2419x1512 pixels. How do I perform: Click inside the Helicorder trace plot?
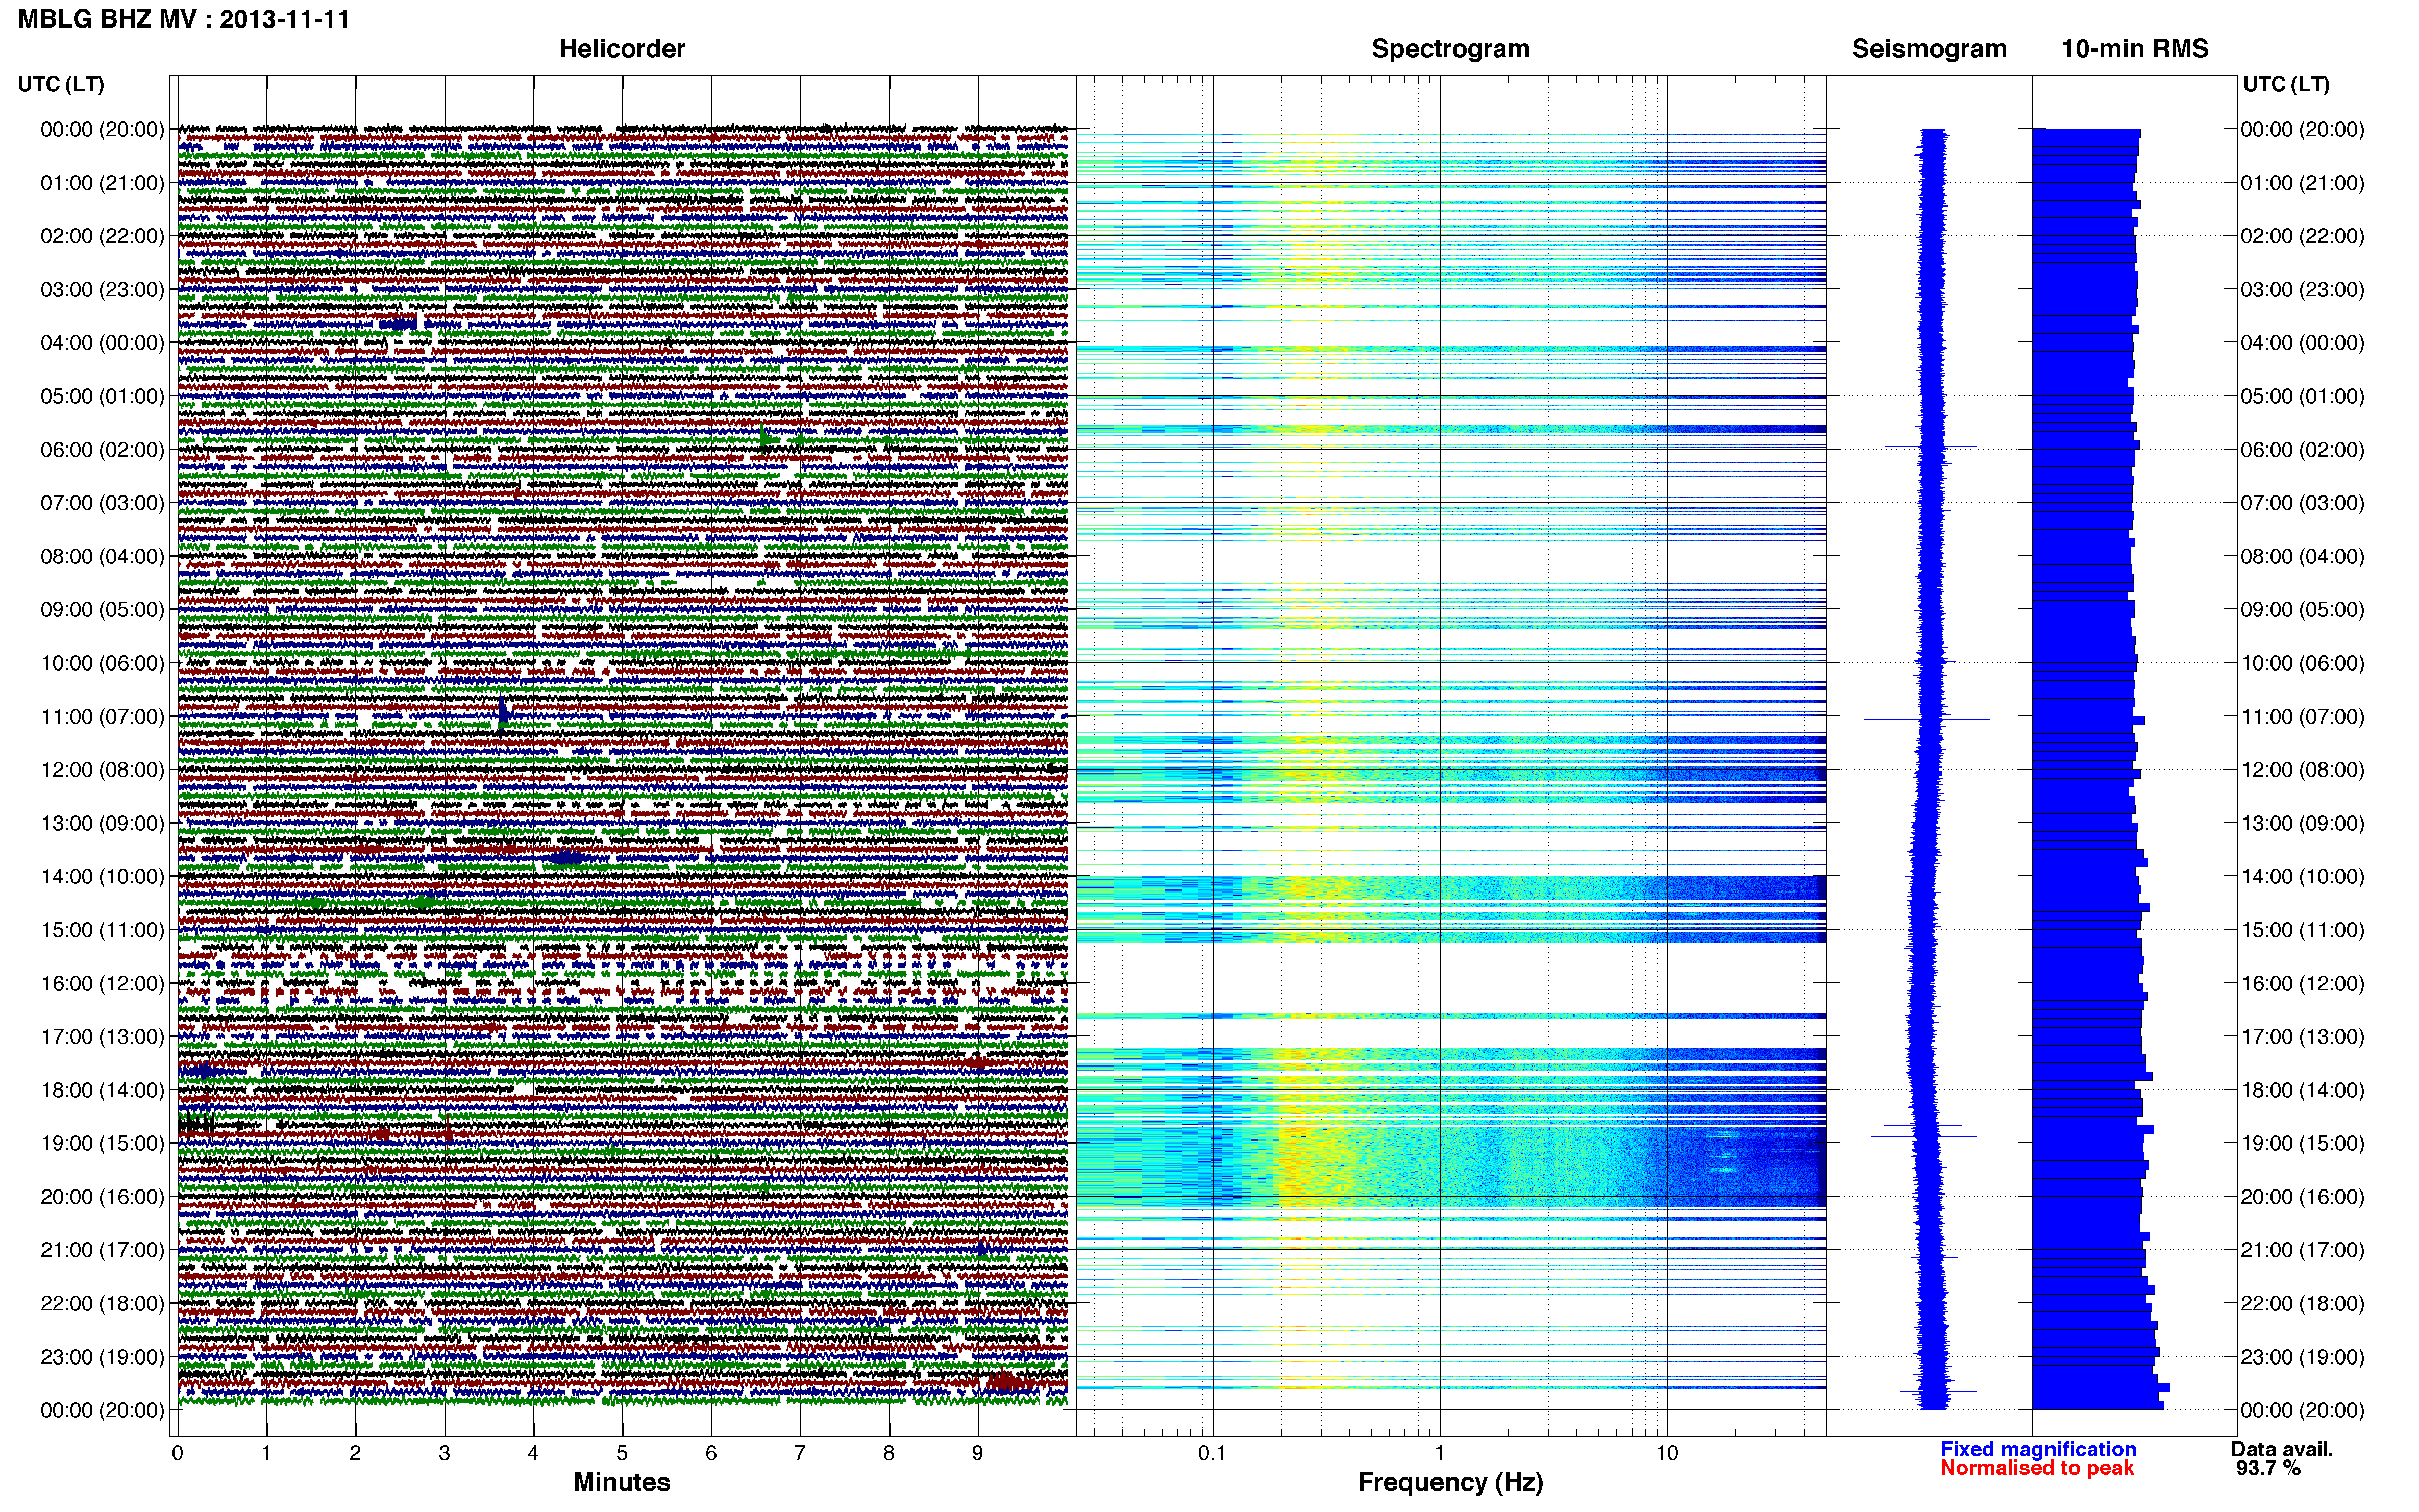coord(622,756)
